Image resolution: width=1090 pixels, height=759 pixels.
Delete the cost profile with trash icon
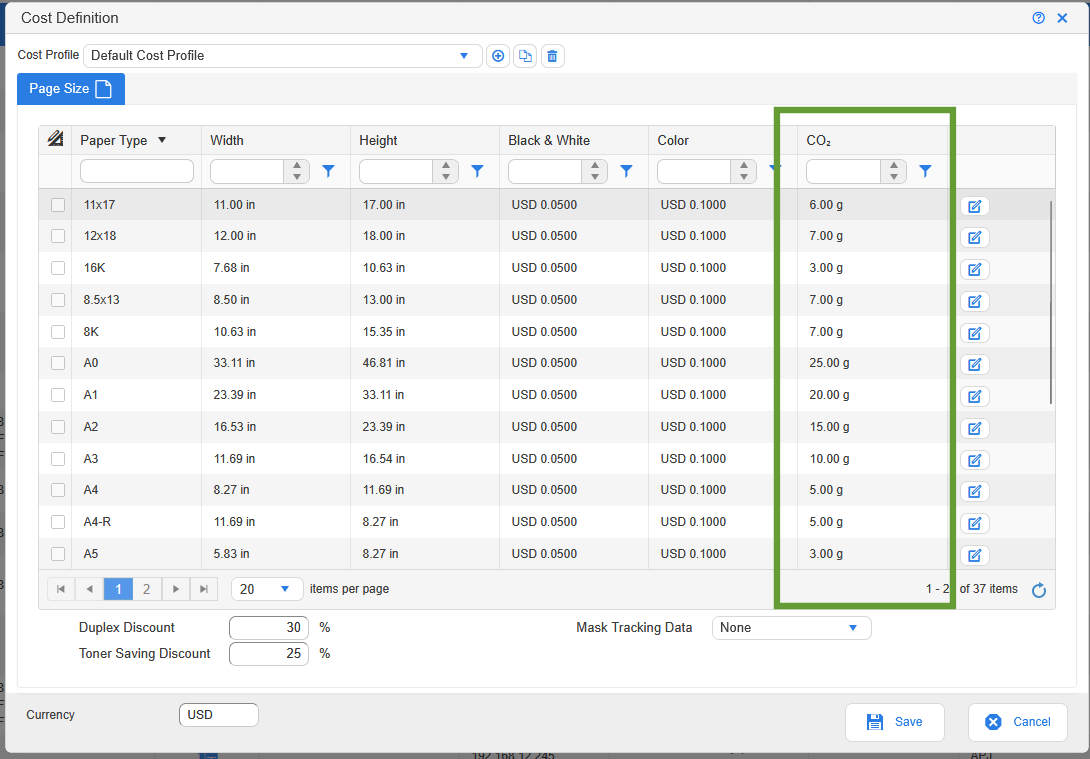(553, 56)
